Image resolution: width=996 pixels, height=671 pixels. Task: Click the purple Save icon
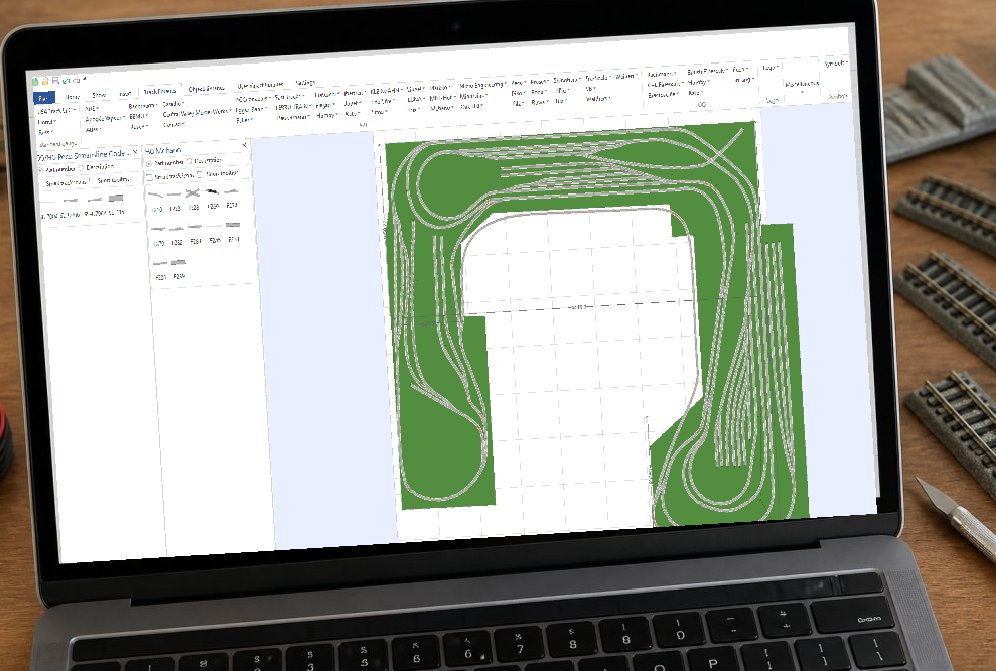tap(55, 81)
